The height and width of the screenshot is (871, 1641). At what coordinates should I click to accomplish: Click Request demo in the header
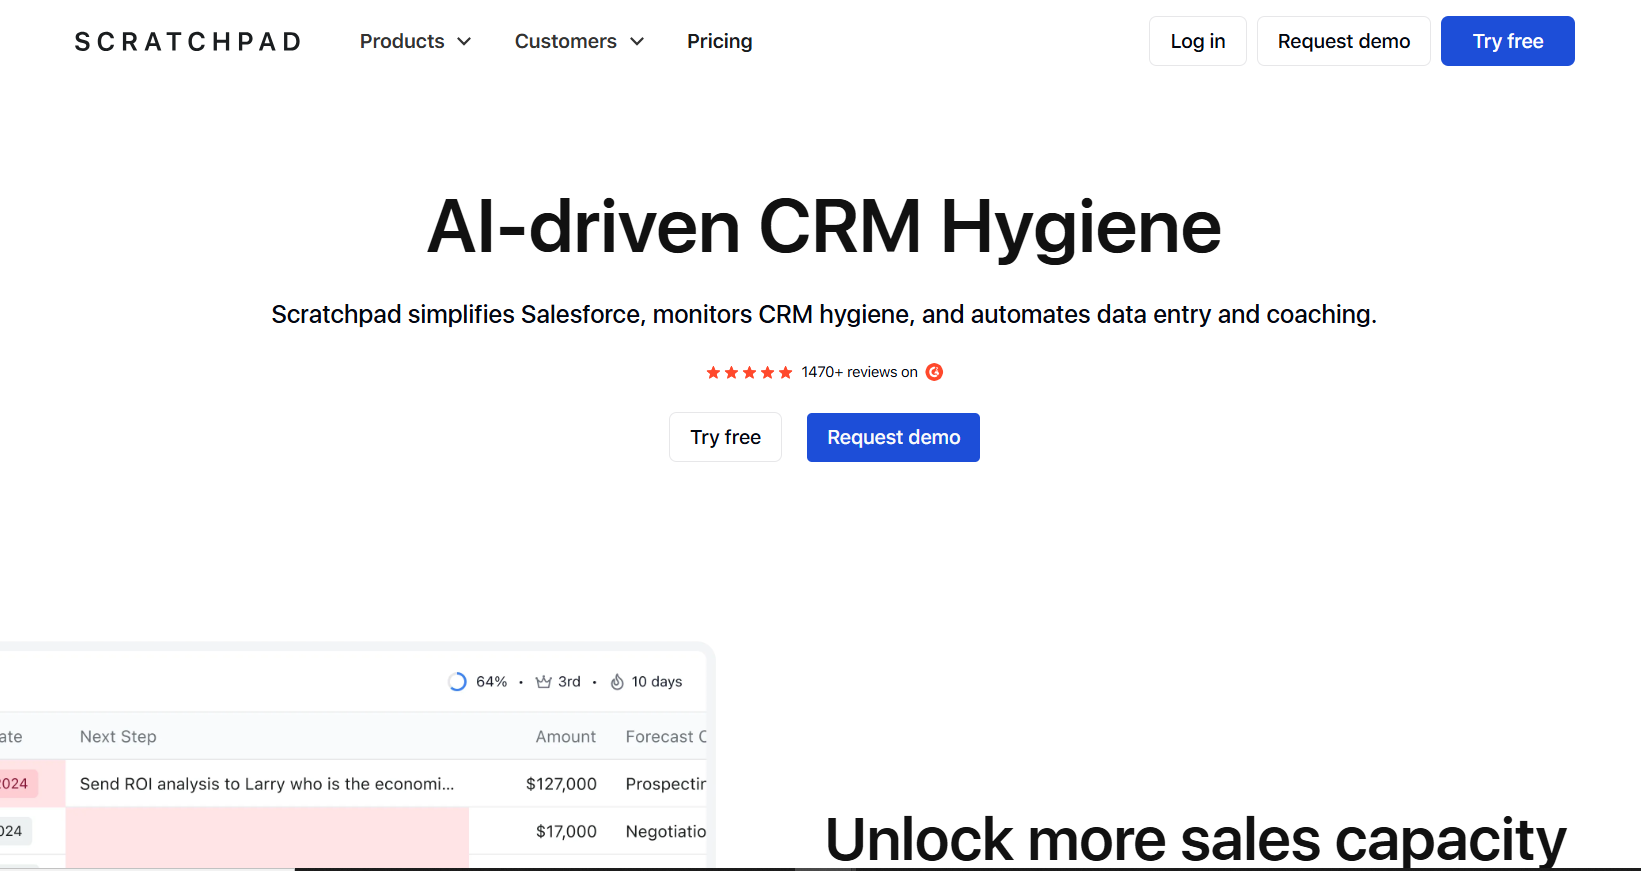click(1344, 41)
